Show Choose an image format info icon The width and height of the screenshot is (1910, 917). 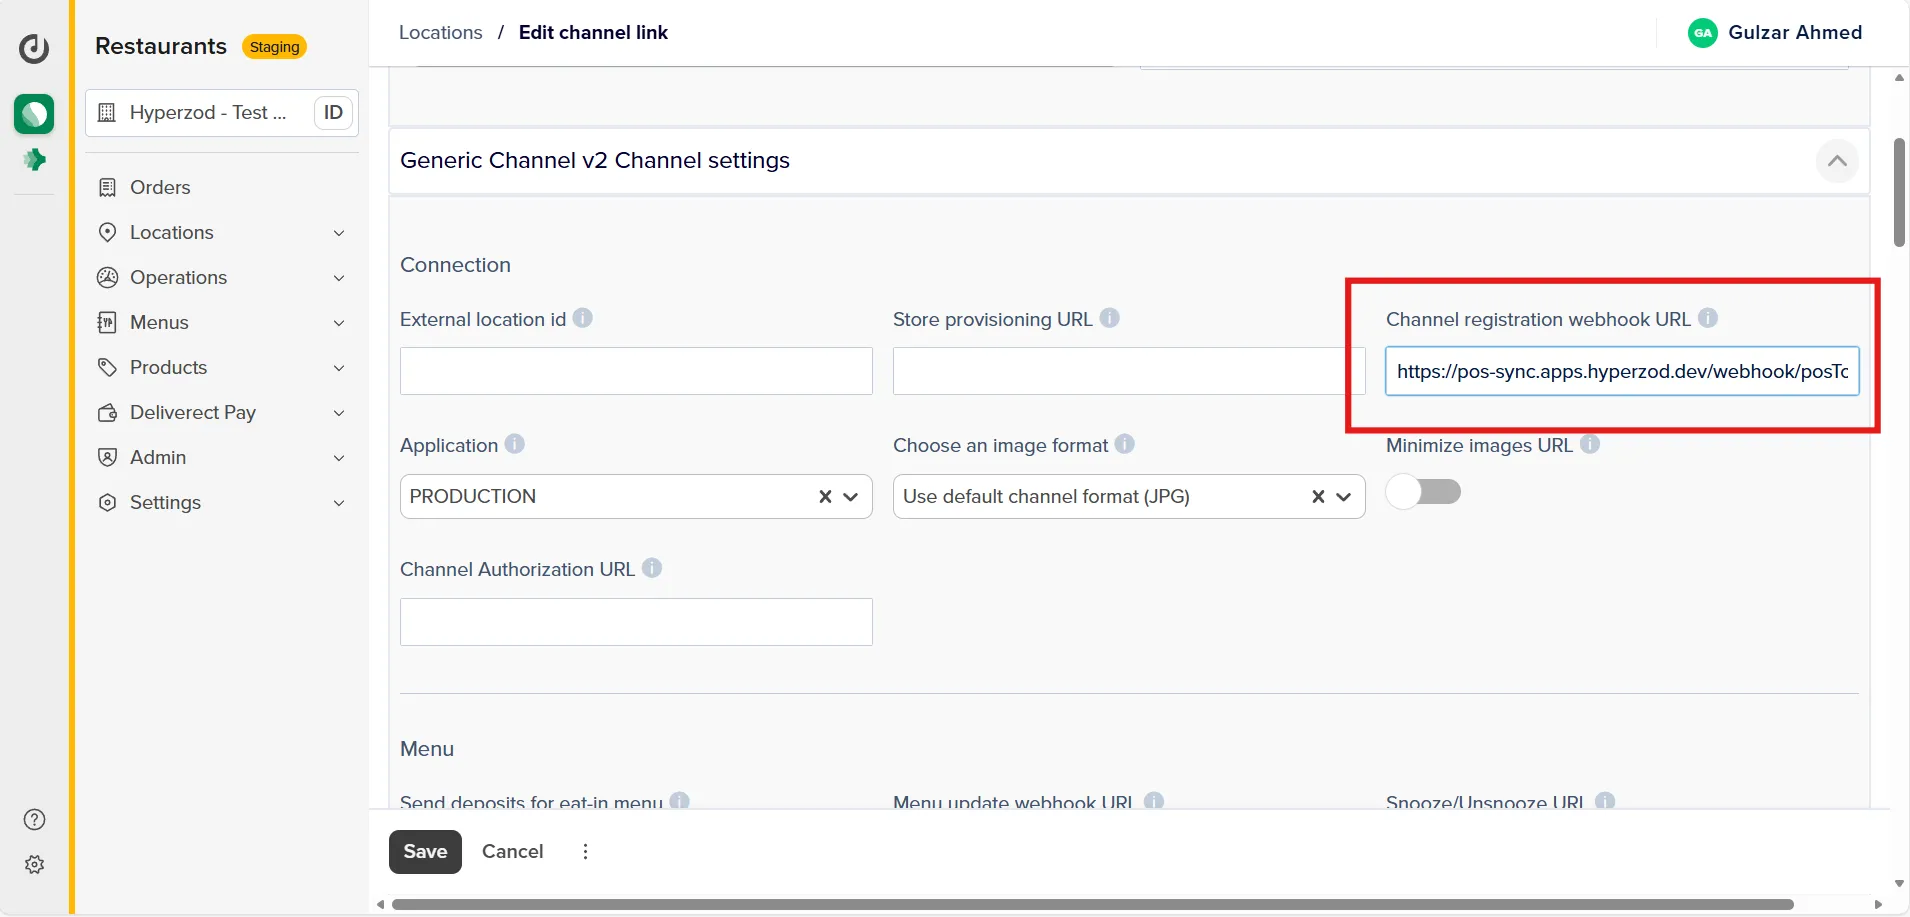point(1125,444)
